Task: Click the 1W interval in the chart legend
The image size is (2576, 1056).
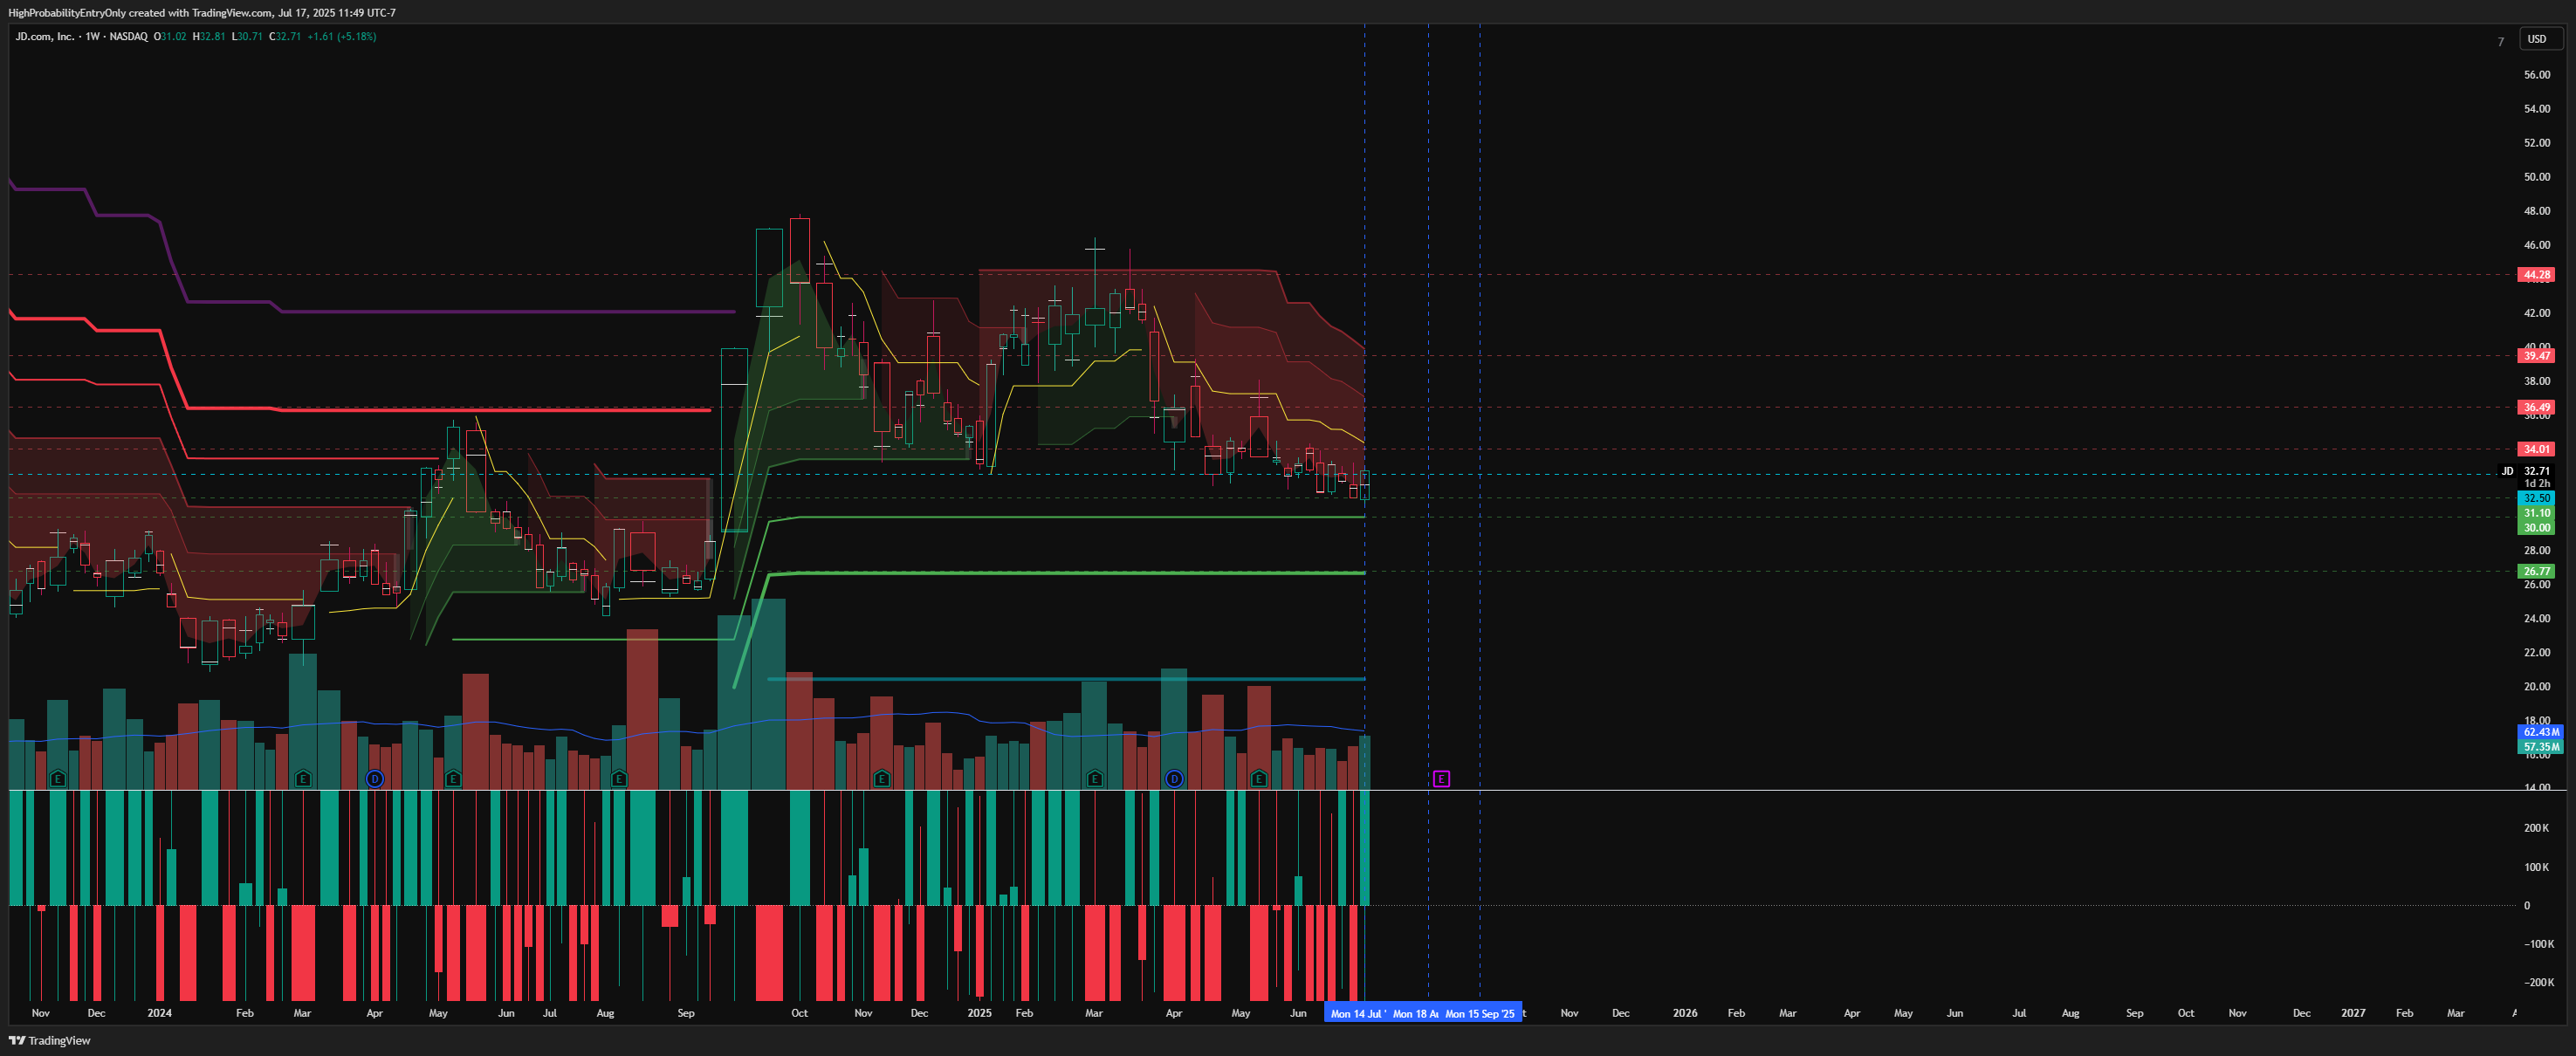Action: (92, 36)
